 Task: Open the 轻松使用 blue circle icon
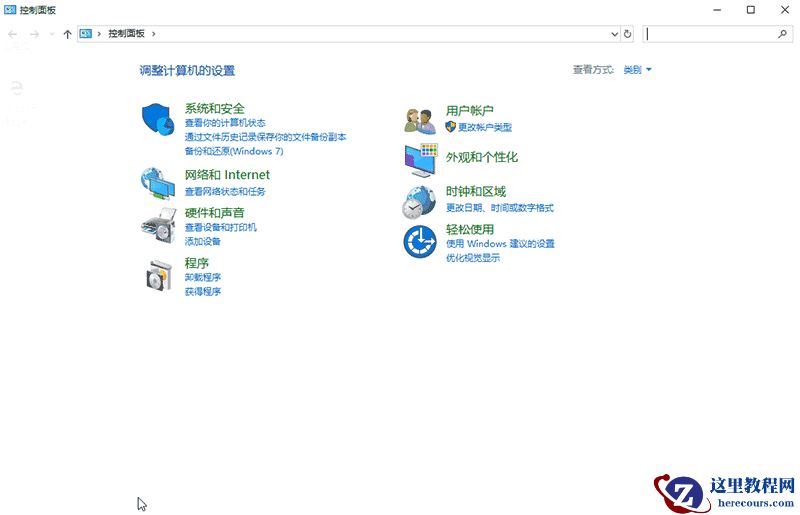pyautogui.click(x=420, y=241)
